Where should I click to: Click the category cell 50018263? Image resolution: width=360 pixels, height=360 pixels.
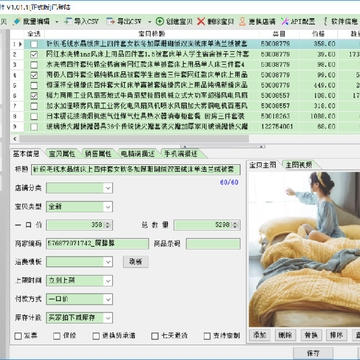click(x=278, y=116)
